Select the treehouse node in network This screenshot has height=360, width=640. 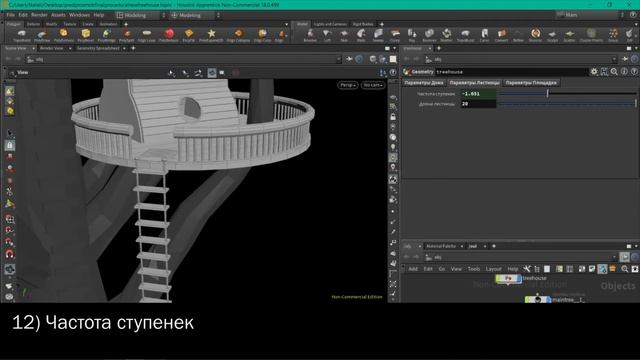[x=508, y=279]
